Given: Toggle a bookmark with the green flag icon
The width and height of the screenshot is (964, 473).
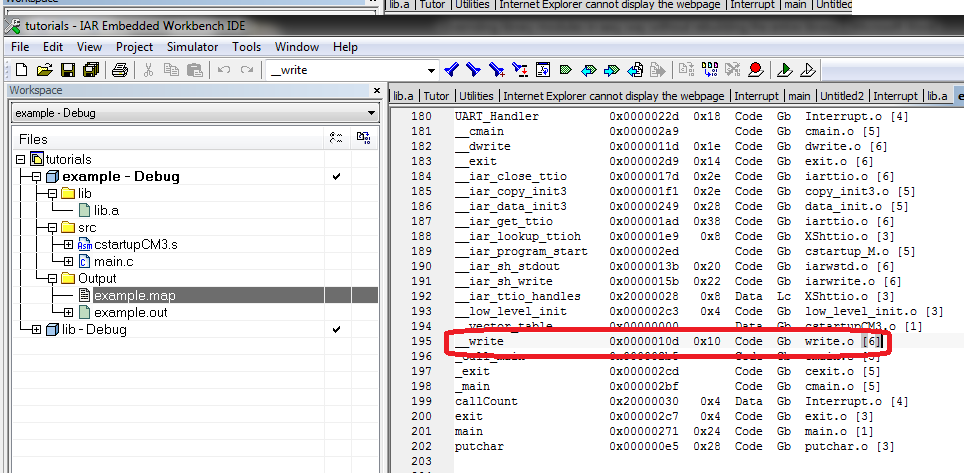Looking at the screenshot, I should click(x=566, y=70).
